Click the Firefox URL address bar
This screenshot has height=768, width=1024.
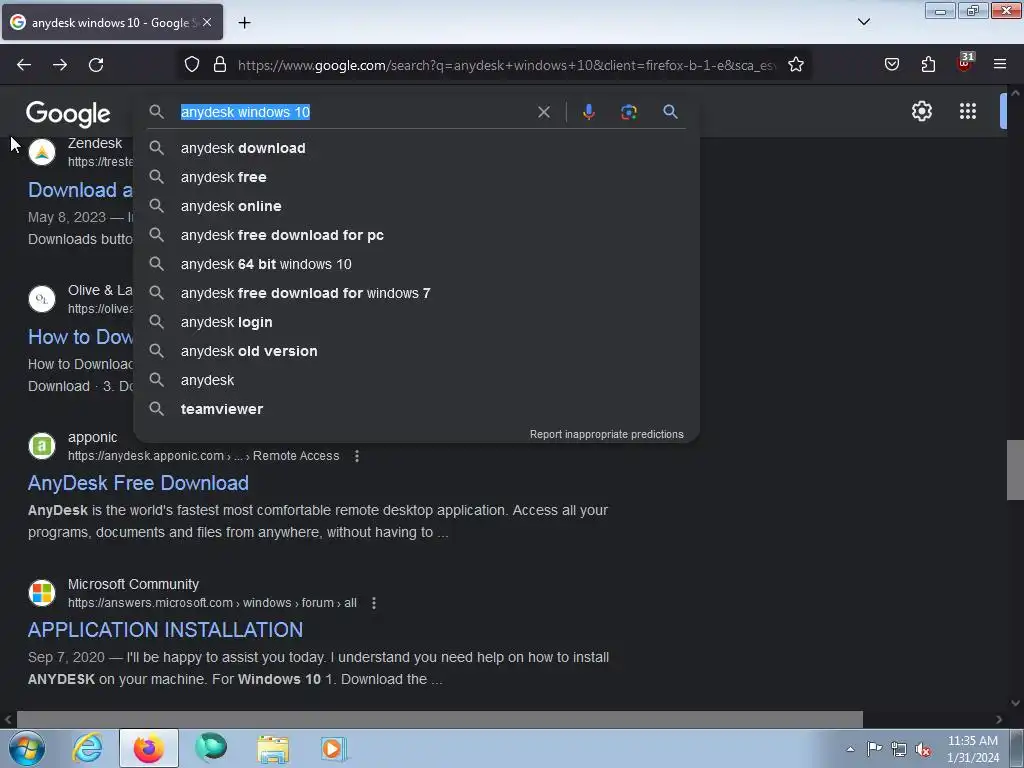point(506,65)
